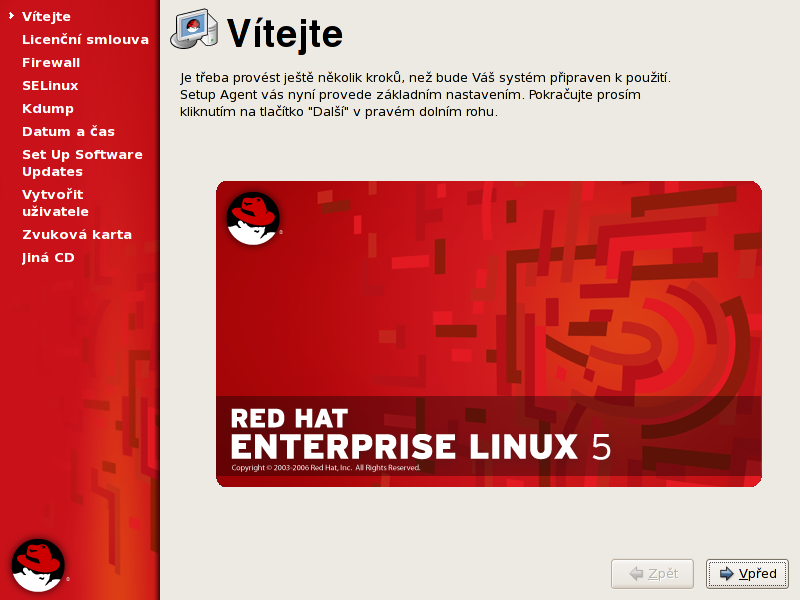The width and height of the screenshot is (800, 600).
Task: Choose the Datum a čas step
Action: click(x=68, y=131)
